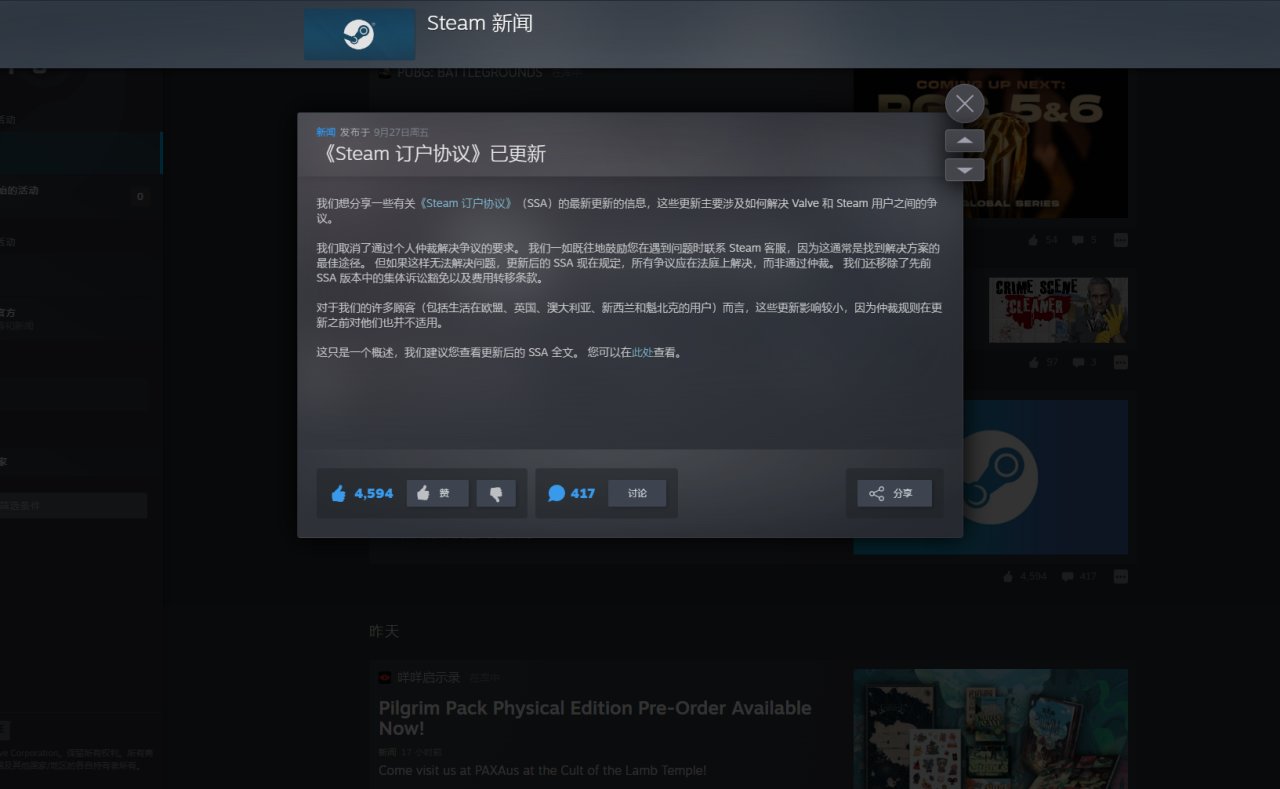Open more options beside the background 4,594 likes post
The image size is (1280, 789).
1120,577
